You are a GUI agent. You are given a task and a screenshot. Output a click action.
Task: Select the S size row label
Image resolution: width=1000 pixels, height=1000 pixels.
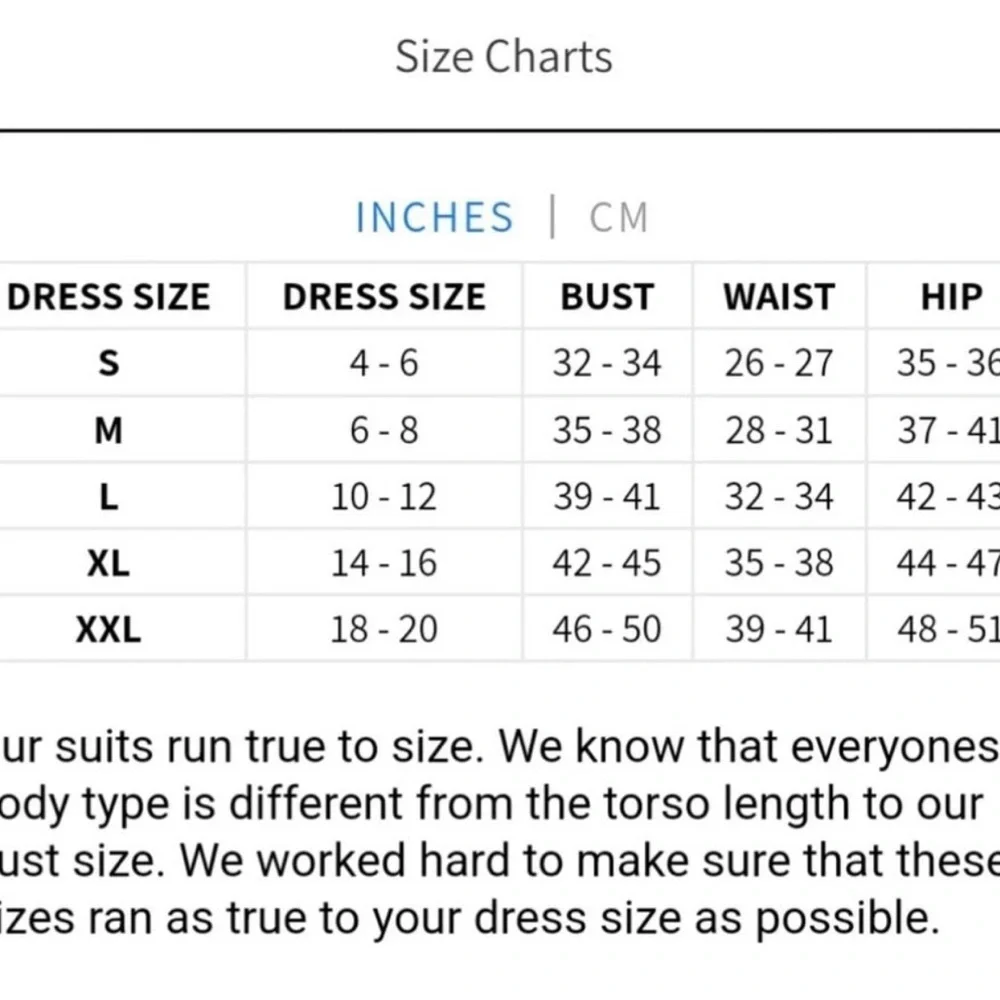click(108, 363)
